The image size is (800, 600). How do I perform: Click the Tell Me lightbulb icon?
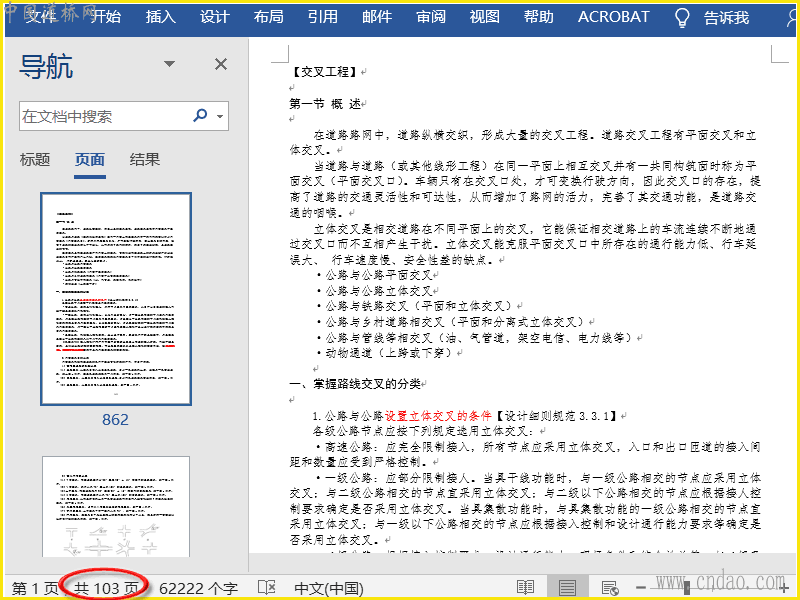pos(682,17)
